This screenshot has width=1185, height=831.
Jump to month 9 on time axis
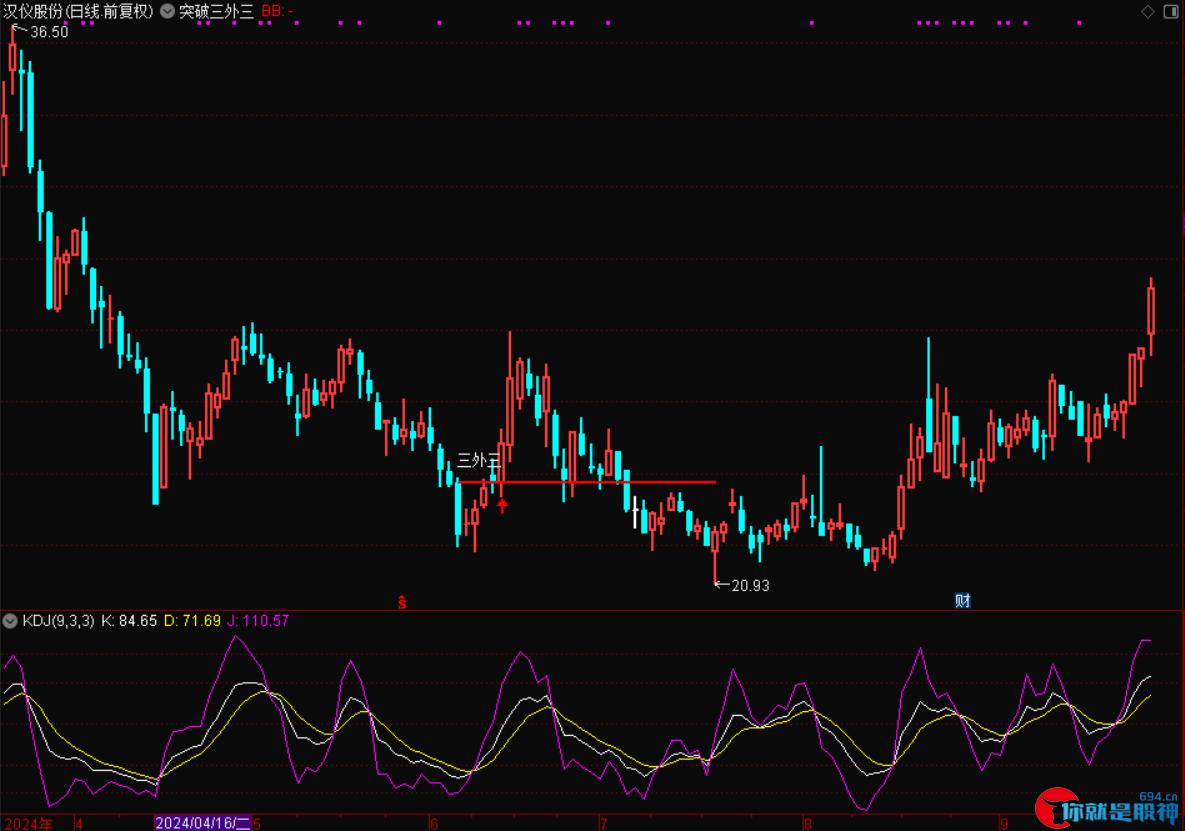click(1004, 823)
